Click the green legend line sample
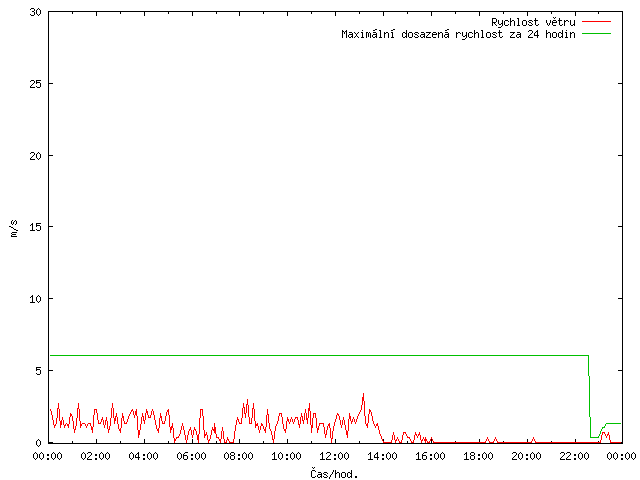This screenshot has width=640, height=480. [x=596, y=34]
